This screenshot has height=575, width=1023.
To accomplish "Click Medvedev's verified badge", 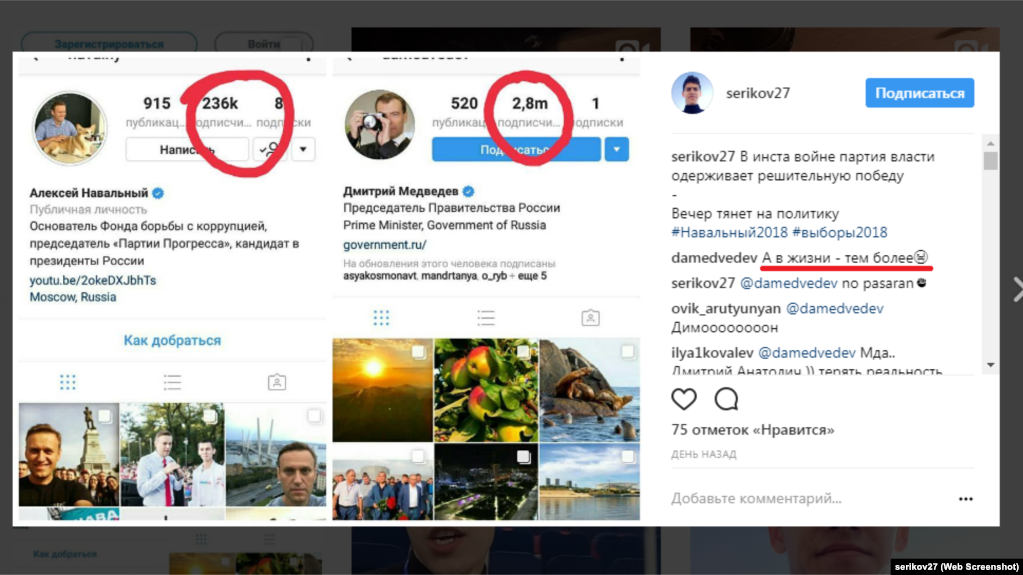I will click(x=468, y=191).
